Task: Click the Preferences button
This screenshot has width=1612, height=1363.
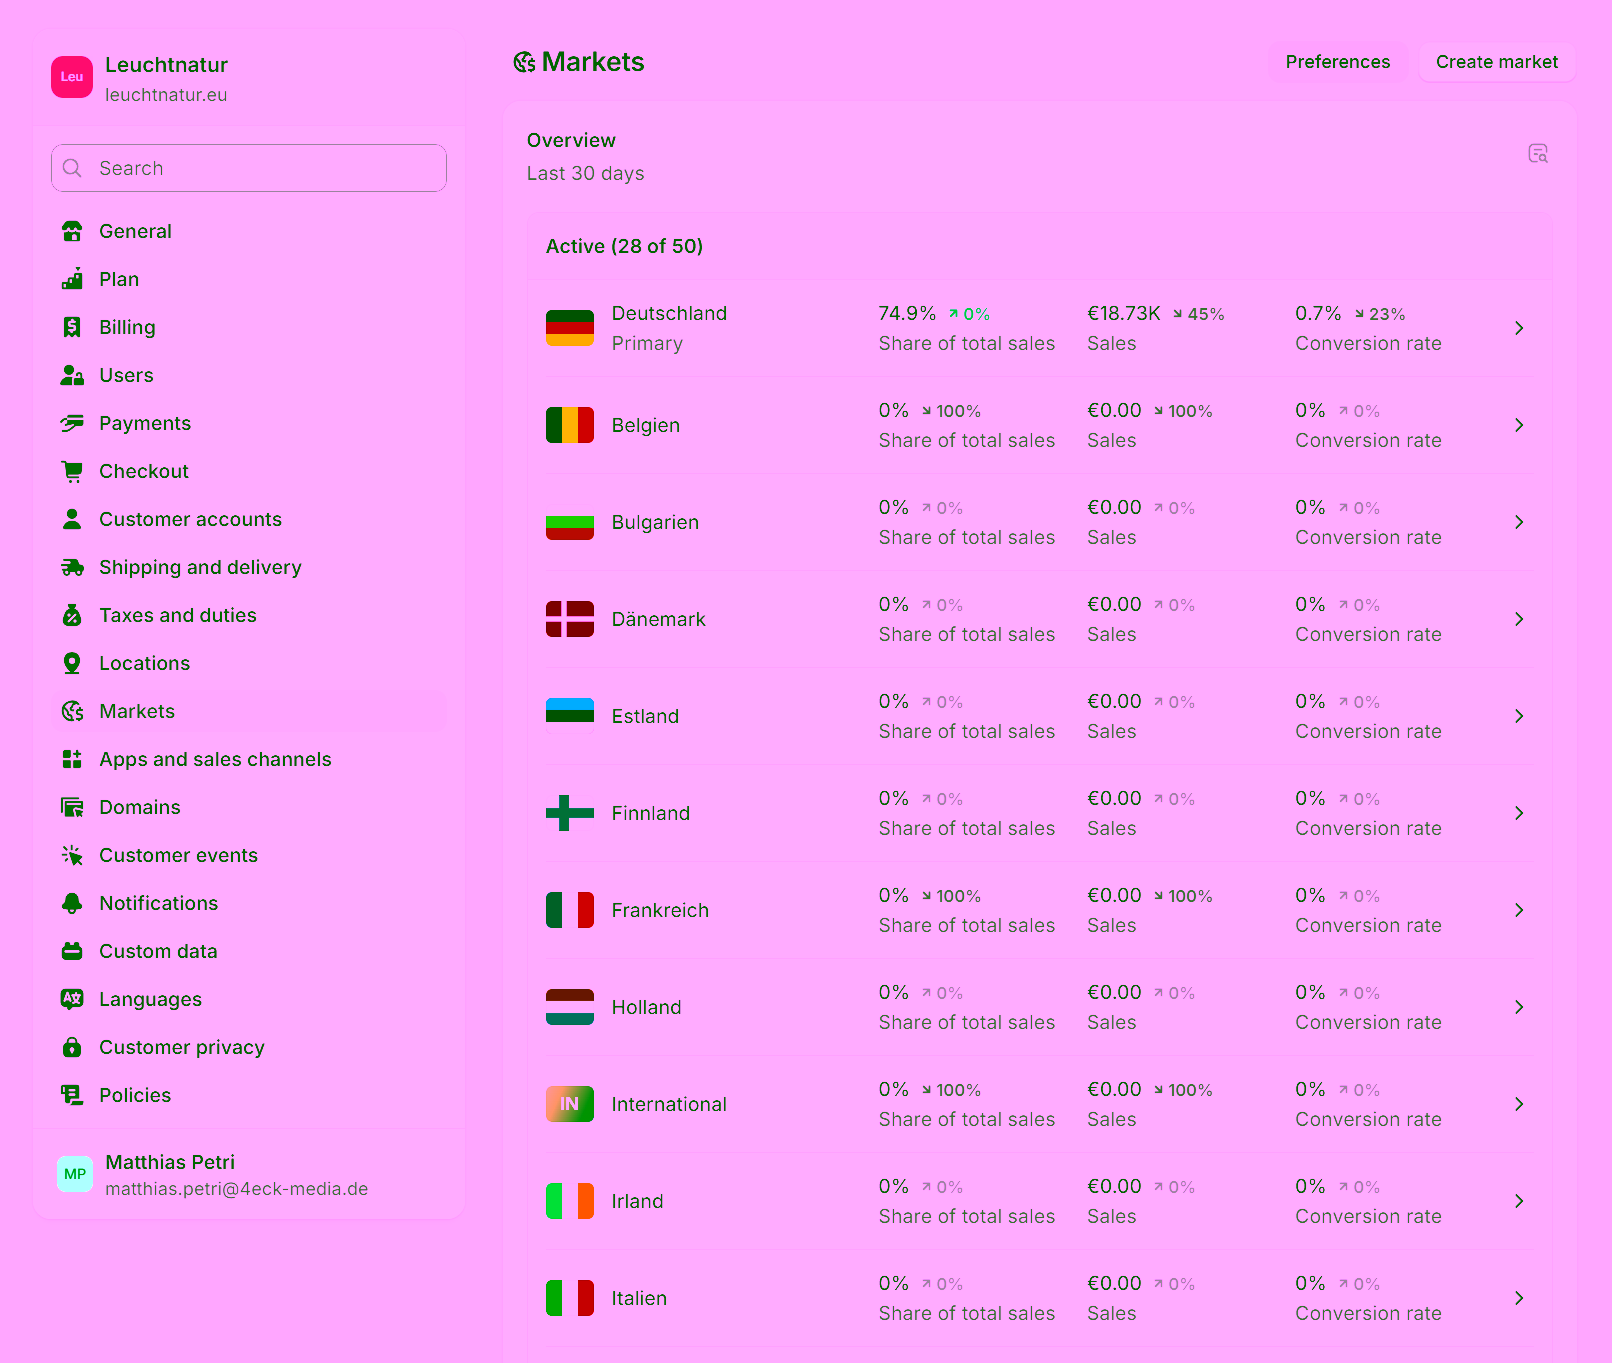Action: click(1338, 62)
